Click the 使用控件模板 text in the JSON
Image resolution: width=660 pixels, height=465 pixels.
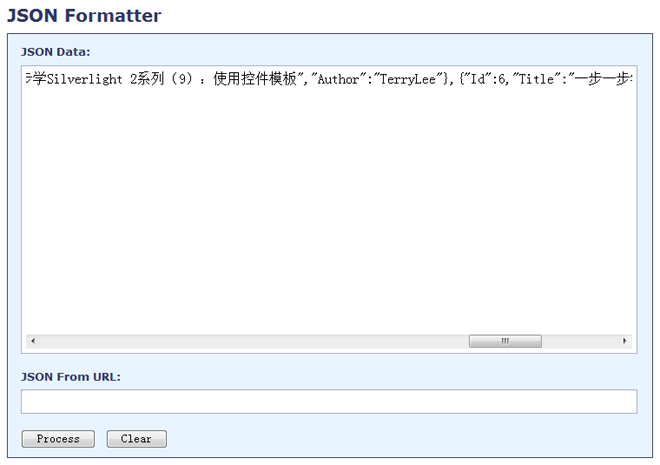[255, 80]
